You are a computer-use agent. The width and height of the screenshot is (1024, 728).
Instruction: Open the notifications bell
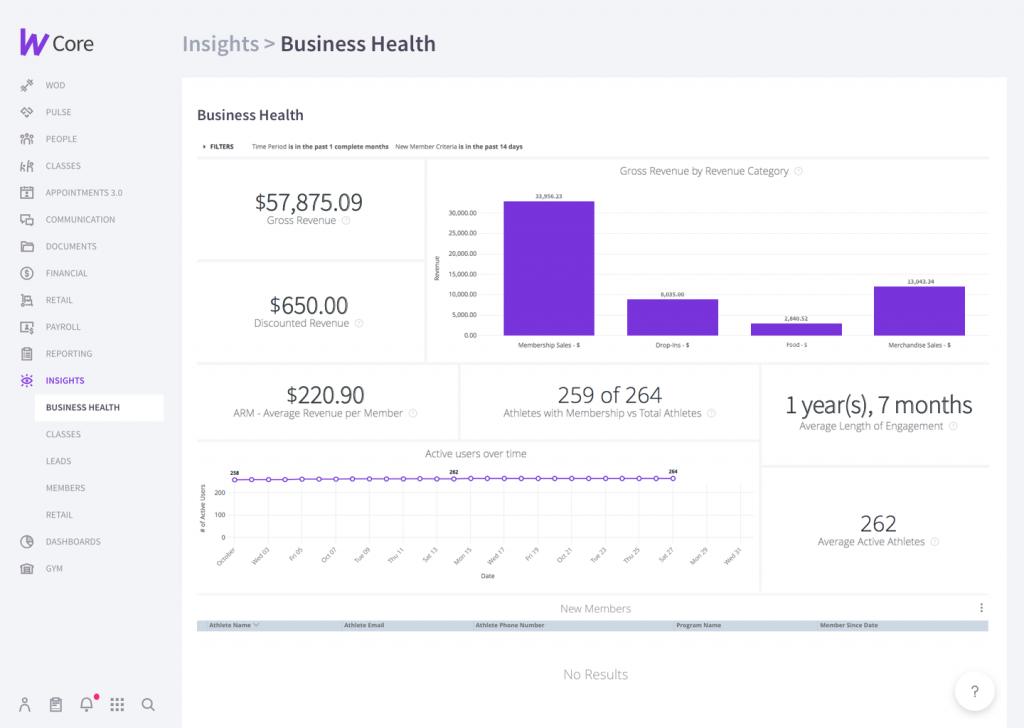click(86, 705)
